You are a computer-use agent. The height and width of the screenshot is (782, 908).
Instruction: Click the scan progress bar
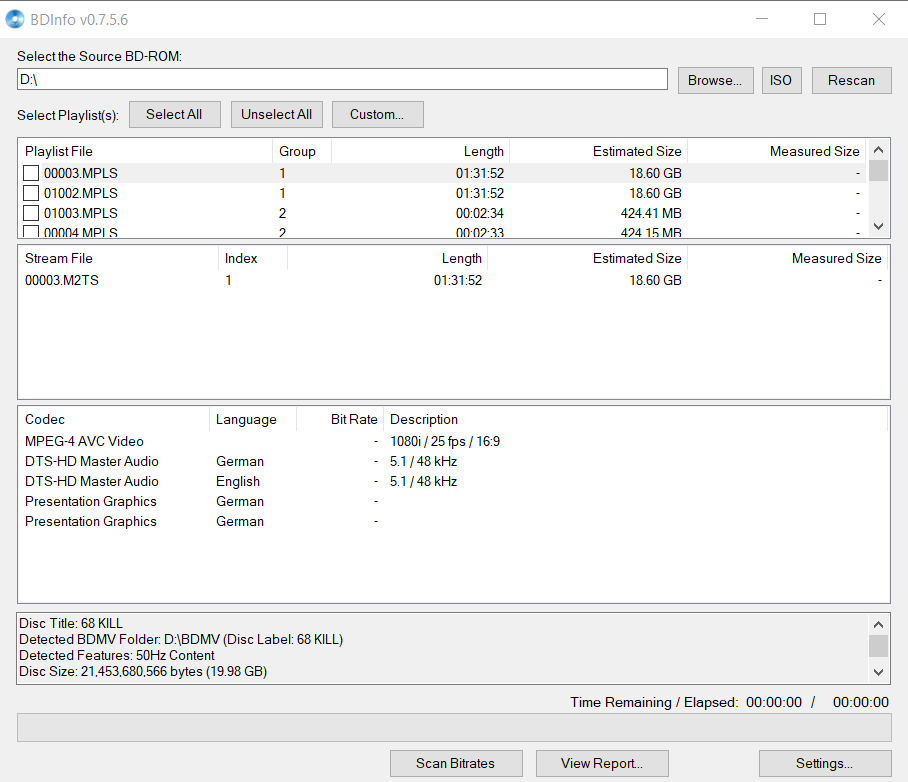[454, 728]
